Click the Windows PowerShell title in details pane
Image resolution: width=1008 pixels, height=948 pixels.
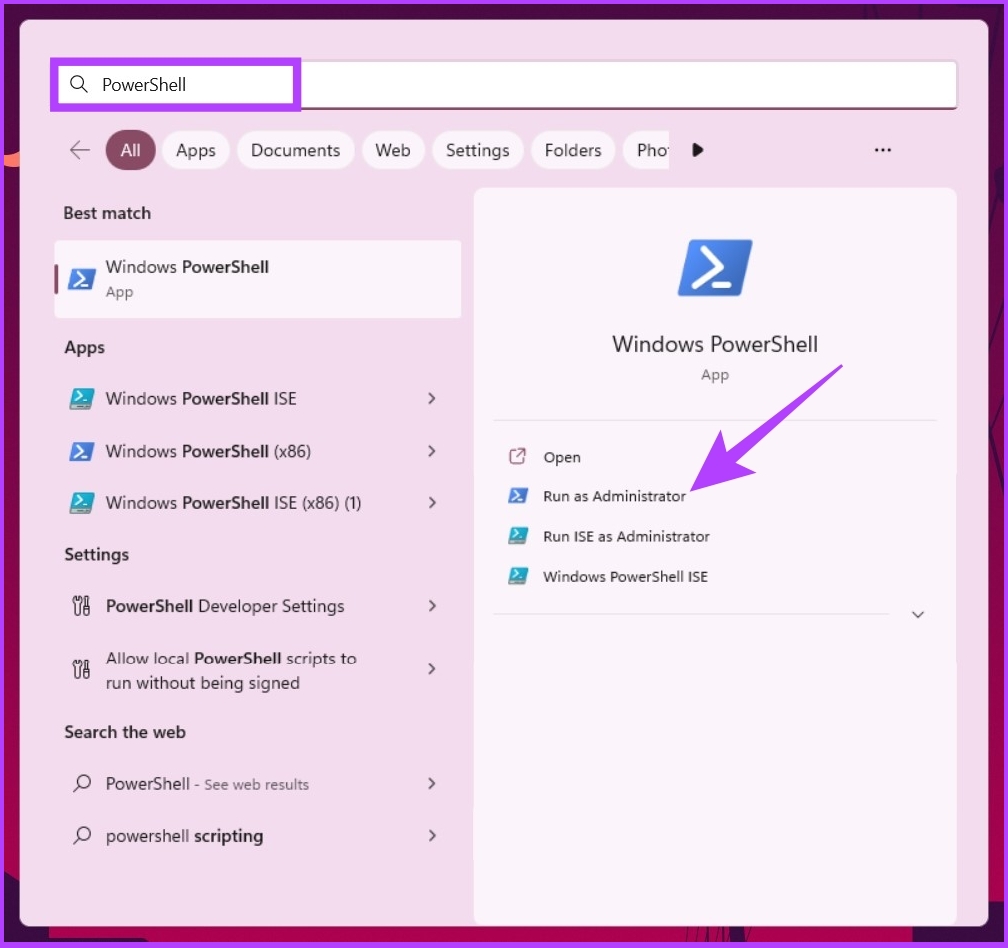pyautogui.click(x=715, y=344)
